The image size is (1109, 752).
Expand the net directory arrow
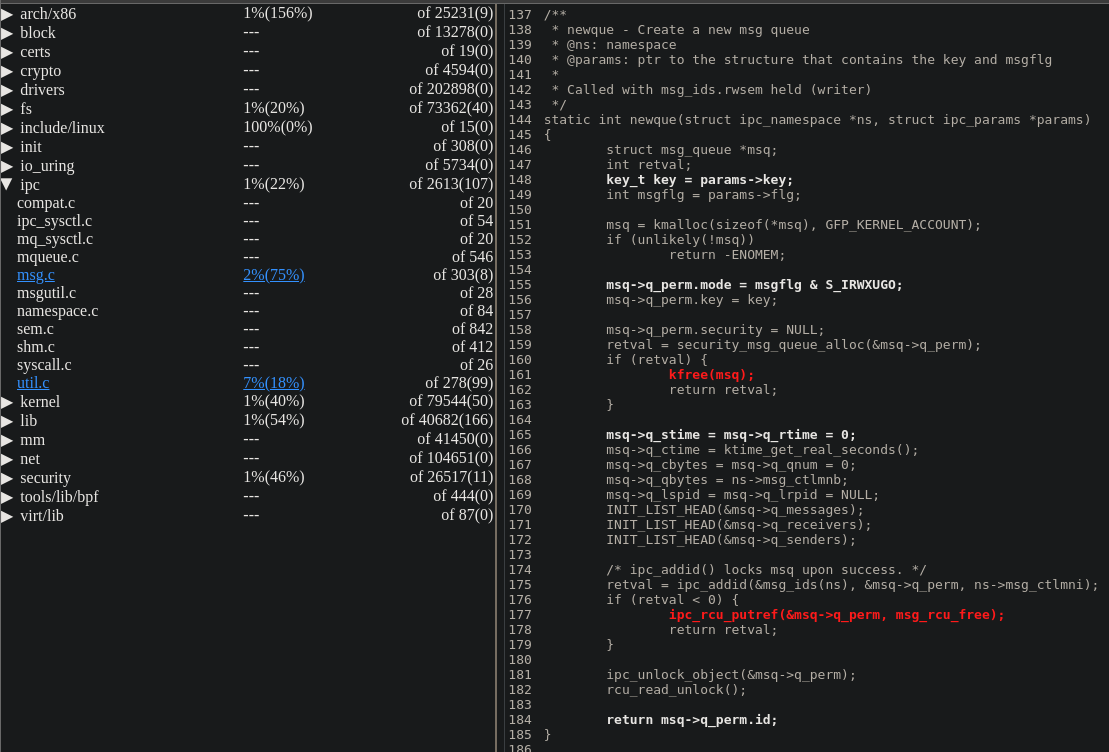7,459
